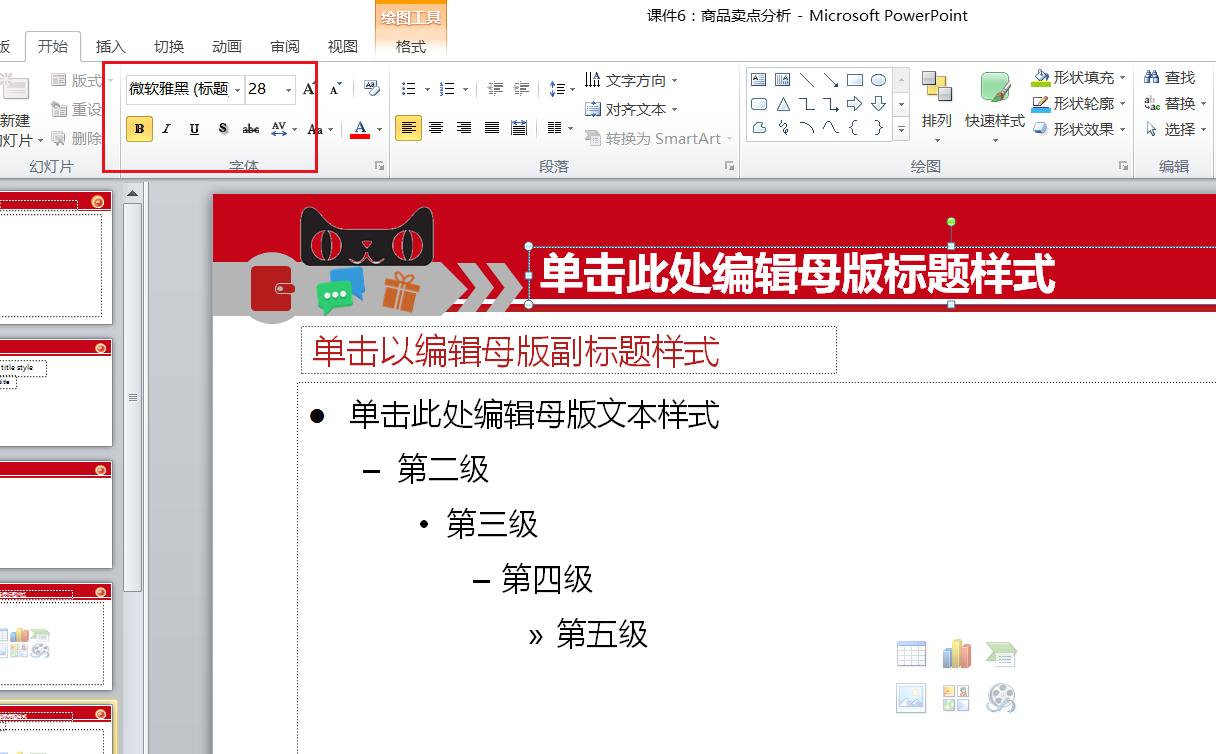Screen dimensions: 1216x754
Task: Toggle italic formatting
Action: [x=167, y=128]
